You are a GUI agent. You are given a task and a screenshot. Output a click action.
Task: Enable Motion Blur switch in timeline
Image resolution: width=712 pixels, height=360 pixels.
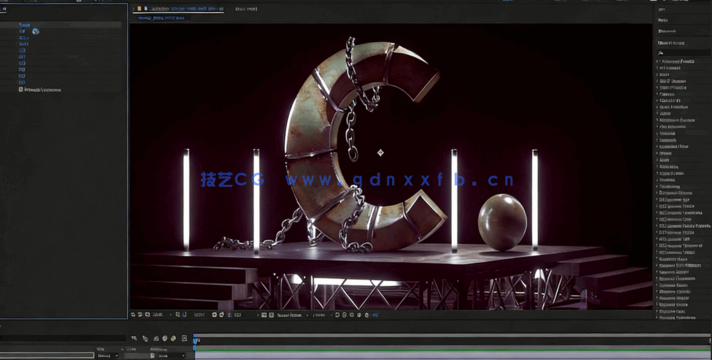pyautogui.click(x=173, y=338)
